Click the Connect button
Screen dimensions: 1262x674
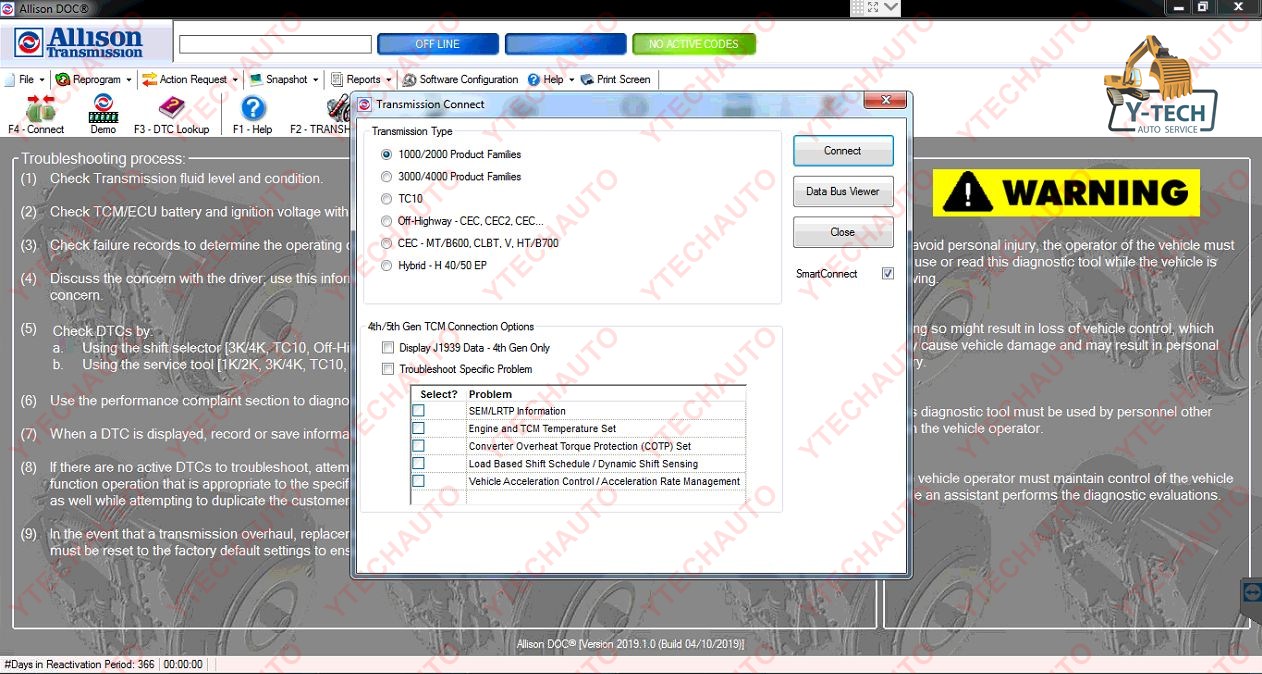842,149
